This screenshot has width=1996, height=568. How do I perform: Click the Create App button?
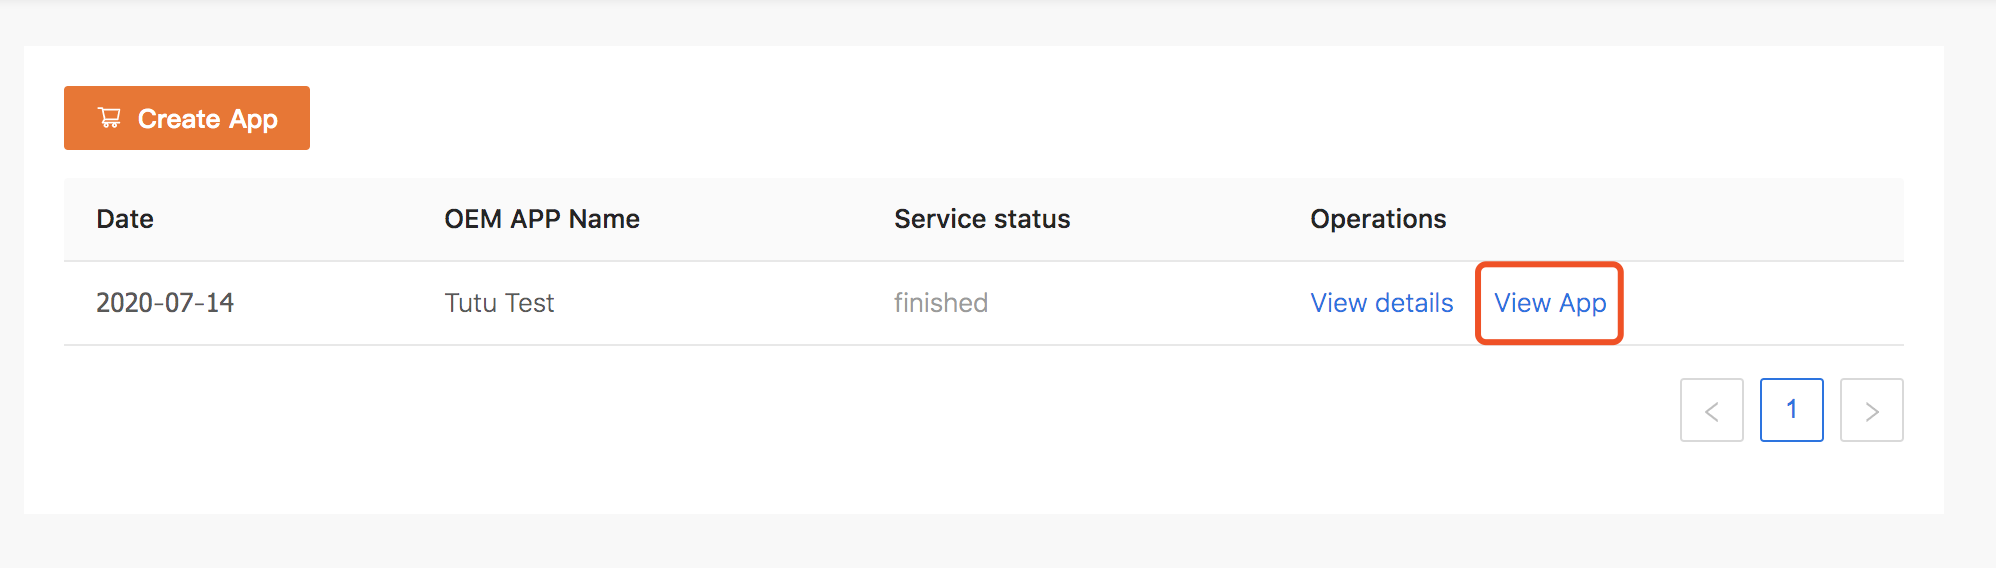(187, 118)
